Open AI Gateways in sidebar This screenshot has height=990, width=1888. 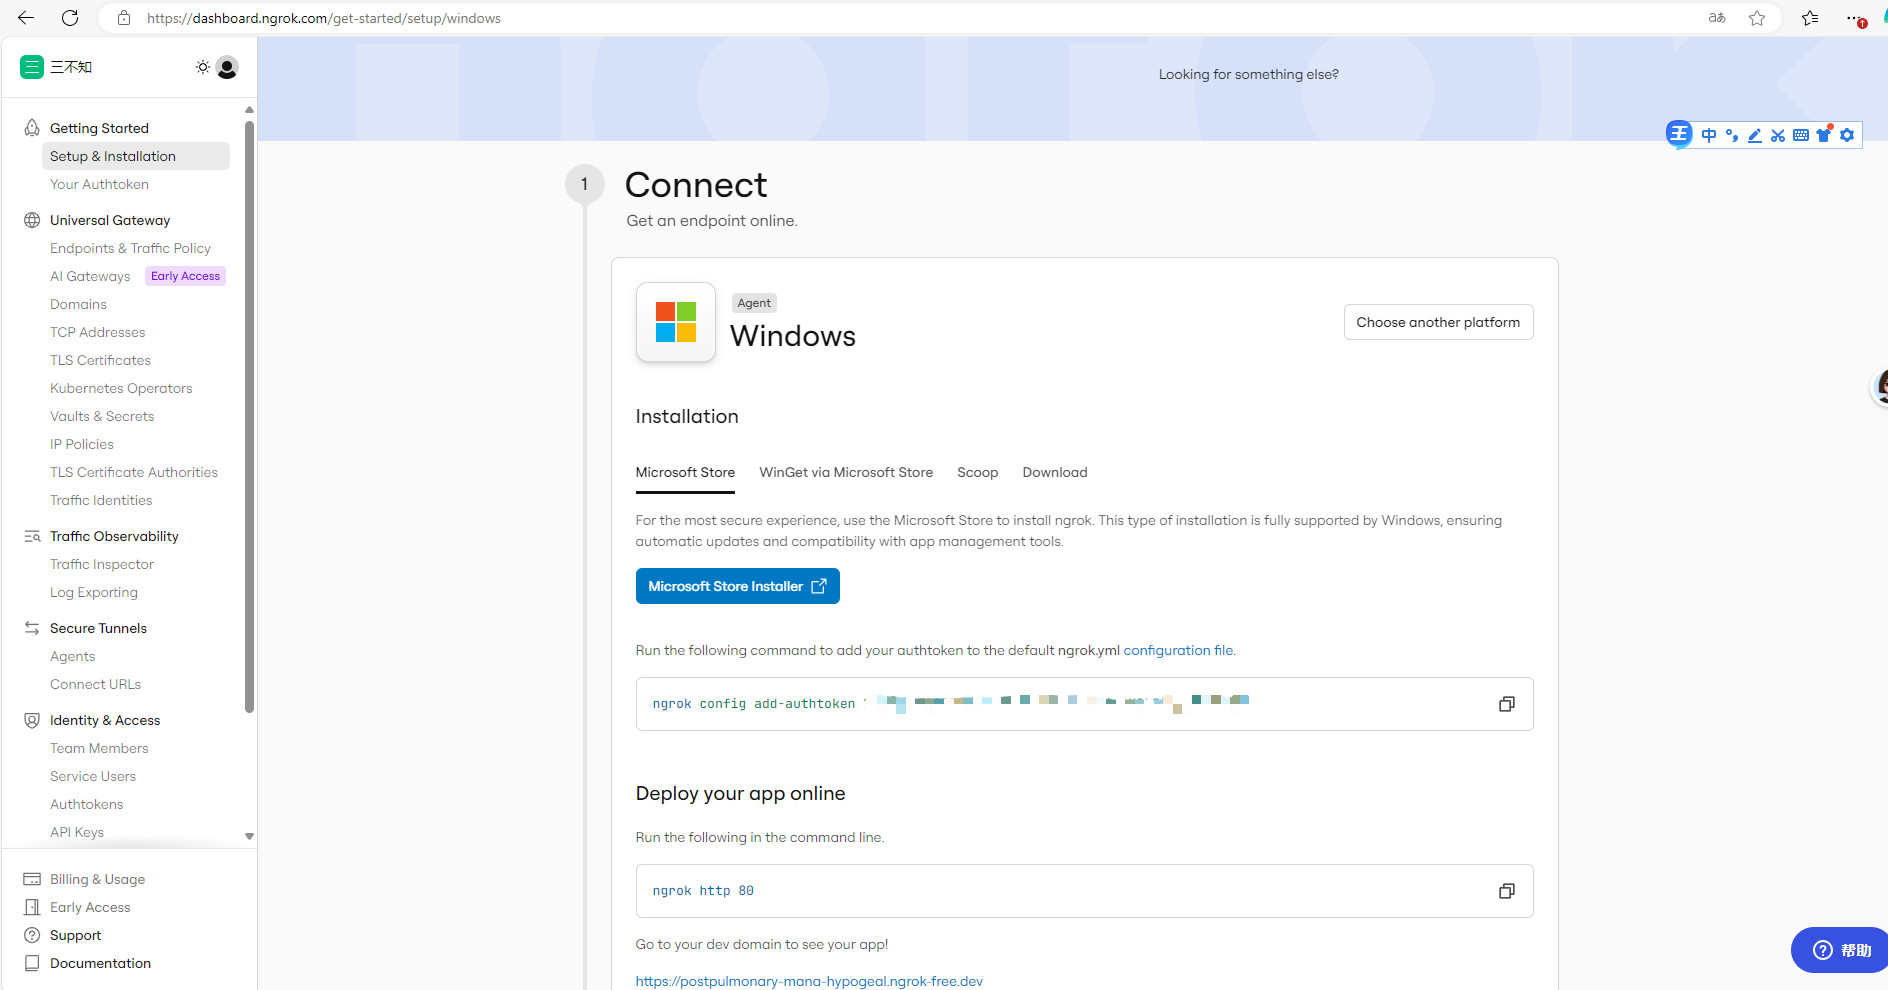(x=90, y=276)
